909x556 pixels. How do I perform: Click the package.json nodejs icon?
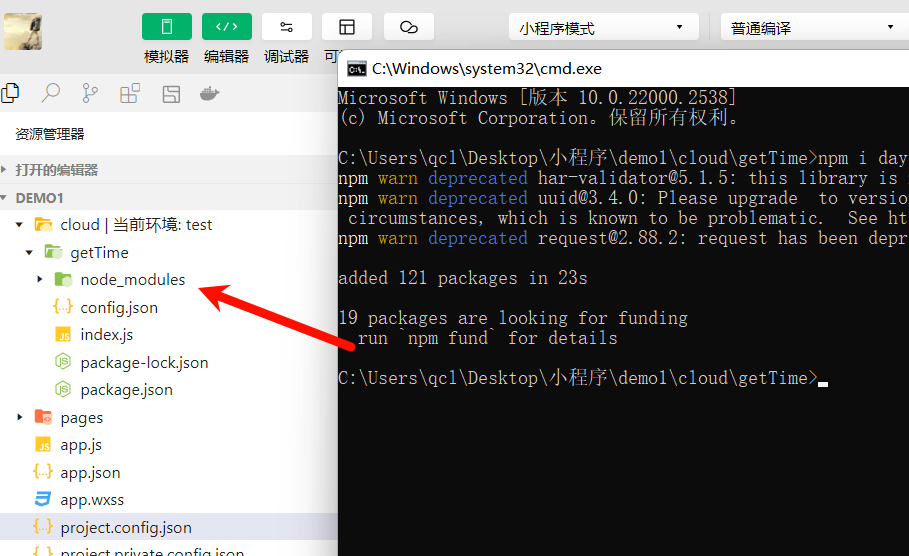(63, 389)
